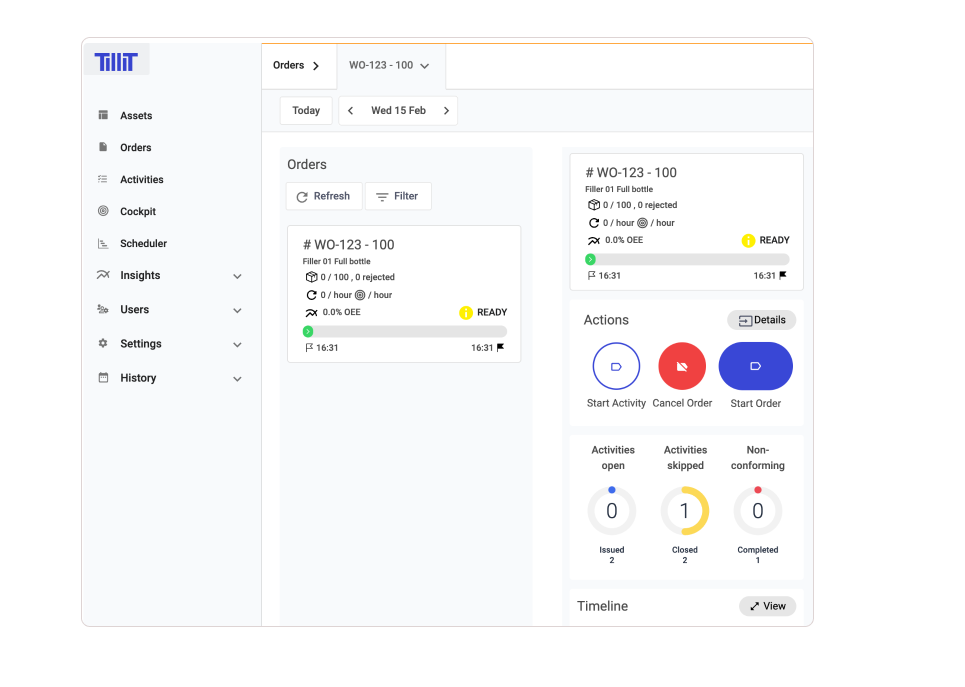Open the orders Filter

[398, 196]
